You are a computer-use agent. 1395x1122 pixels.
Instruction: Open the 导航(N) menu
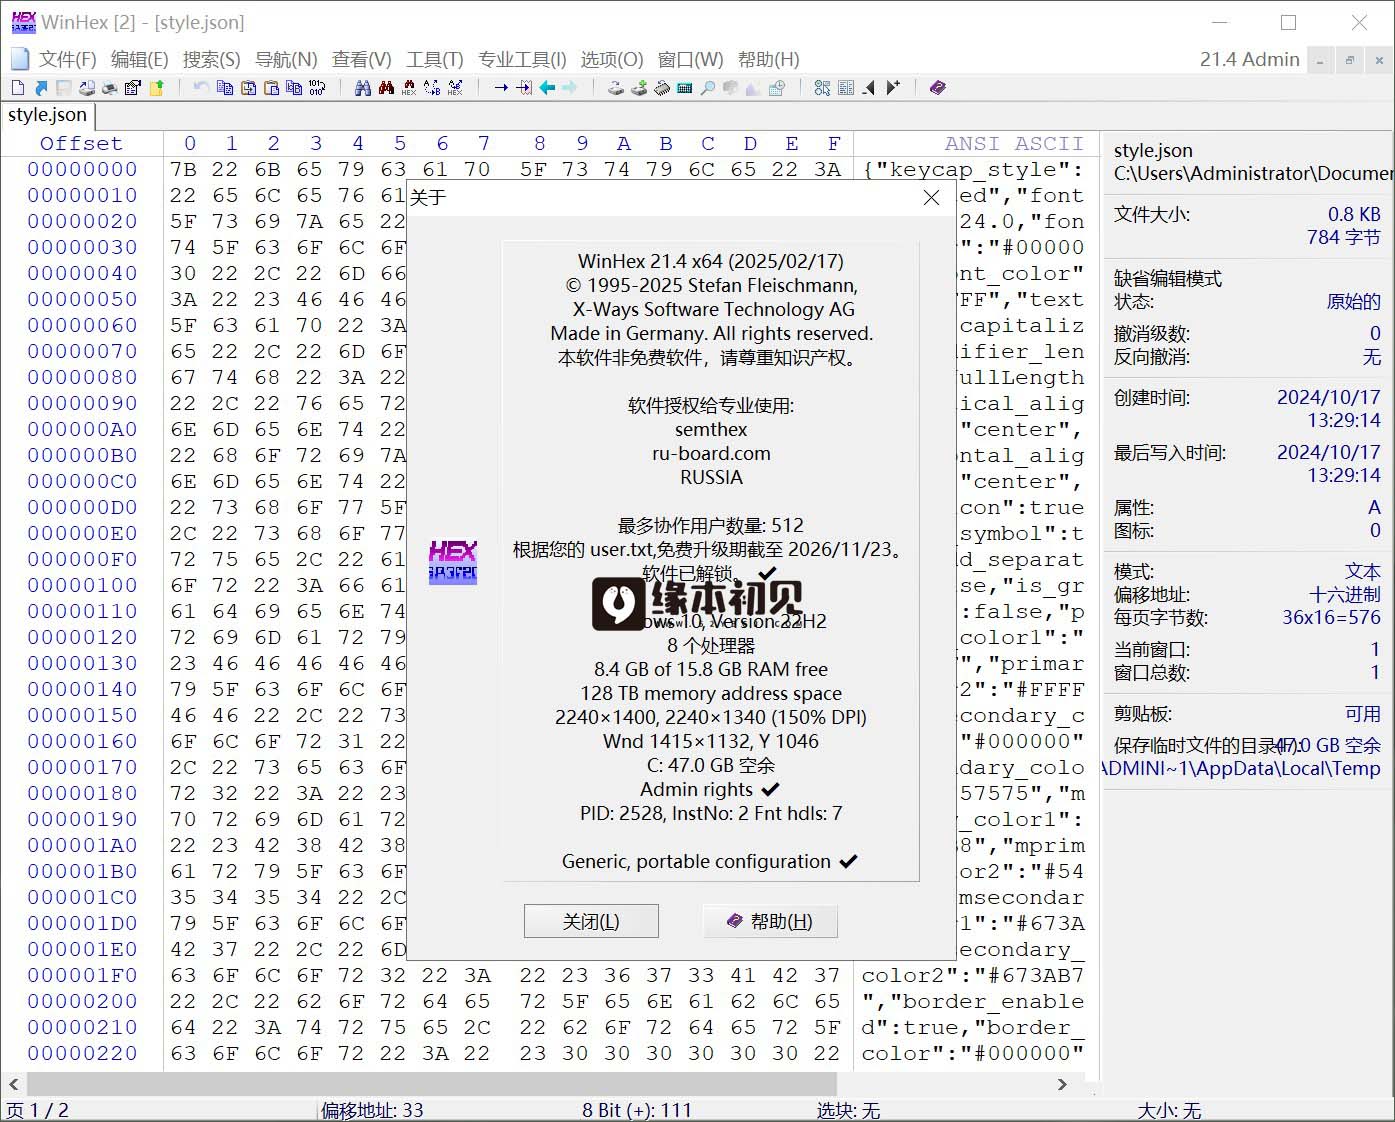coord(286,59)
